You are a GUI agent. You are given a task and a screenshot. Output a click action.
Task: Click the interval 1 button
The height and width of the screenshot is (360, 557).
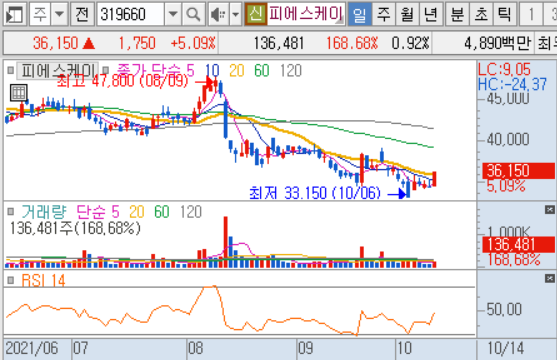tap(531, 15)
